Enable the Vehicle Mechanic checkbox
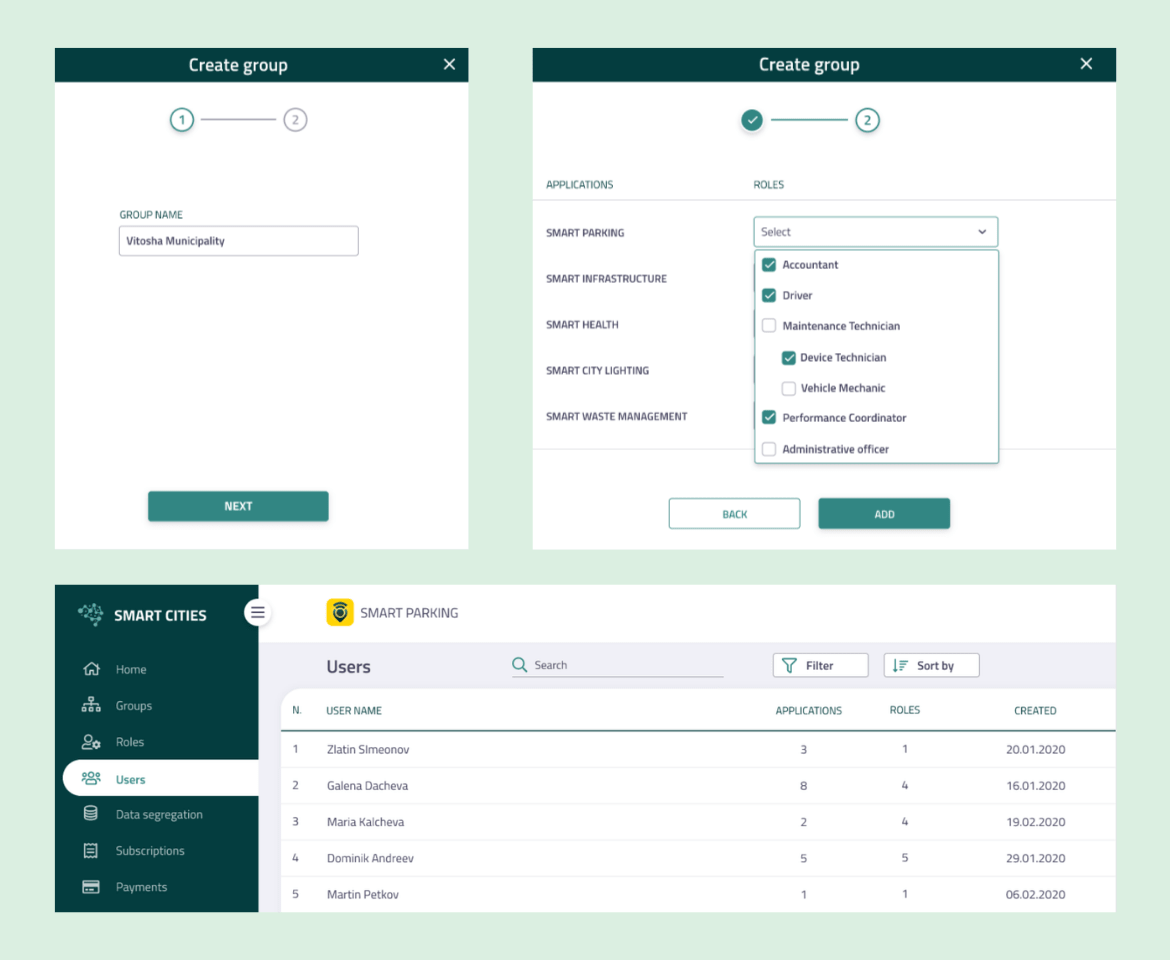This screenshot has width=1170, height=960. pyautogui.click(x=788, y=388)
